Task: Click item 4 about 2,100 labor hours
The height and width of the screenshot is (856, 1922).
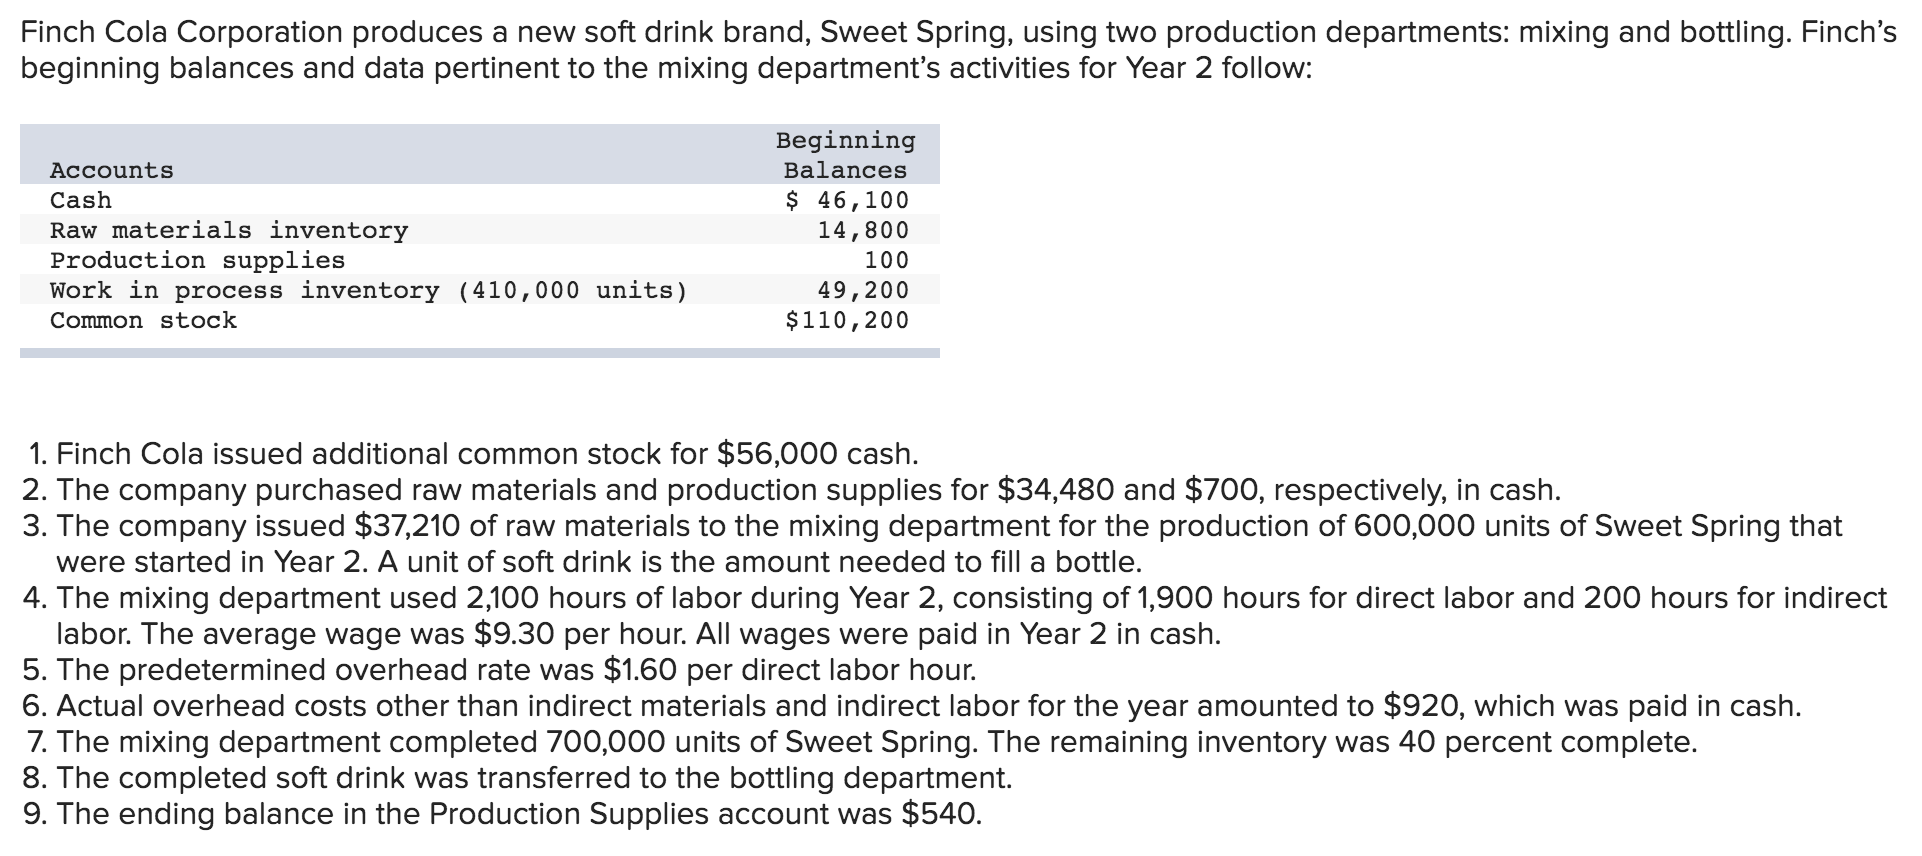Action: [x=950, y=598]
